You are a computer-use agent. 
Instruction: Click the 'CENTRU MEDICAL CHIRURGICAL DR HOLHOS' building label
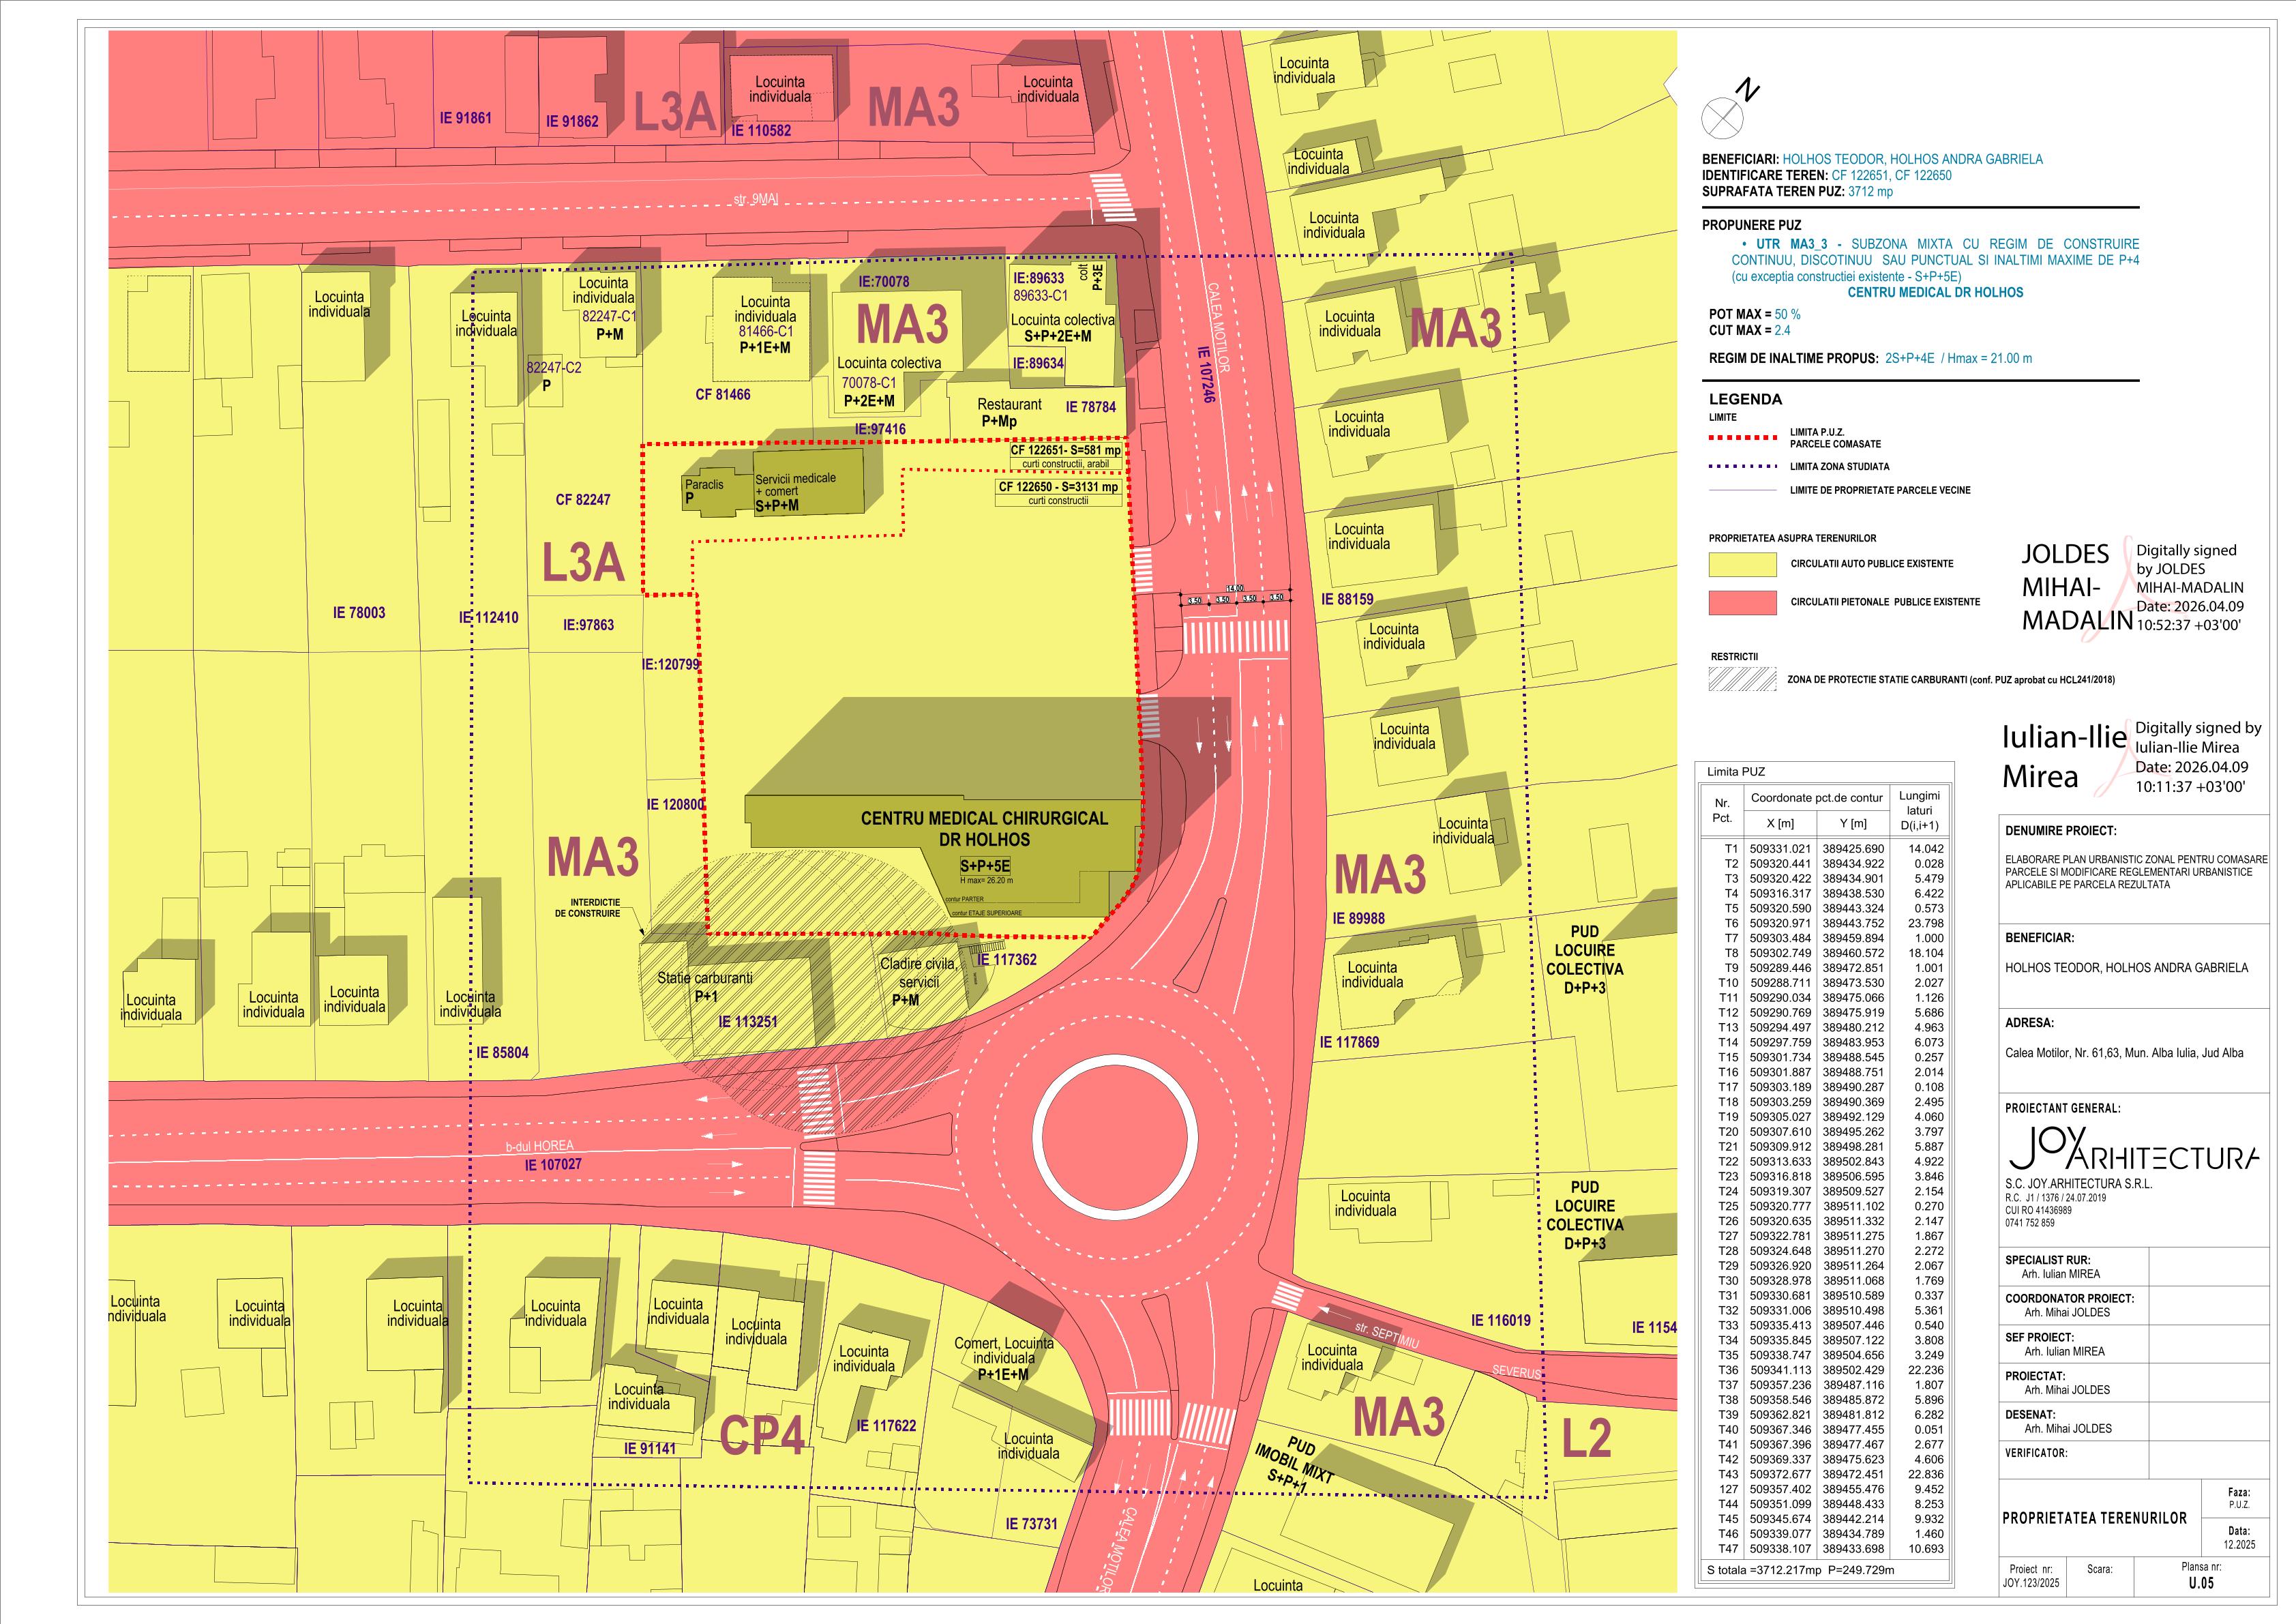click(984, 829)
